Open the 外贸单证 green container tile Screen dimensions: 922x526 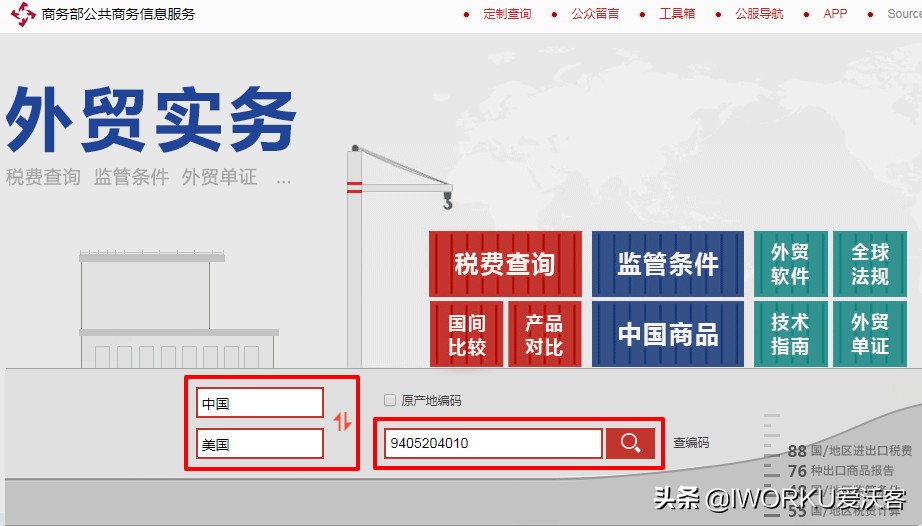(870, 334)
